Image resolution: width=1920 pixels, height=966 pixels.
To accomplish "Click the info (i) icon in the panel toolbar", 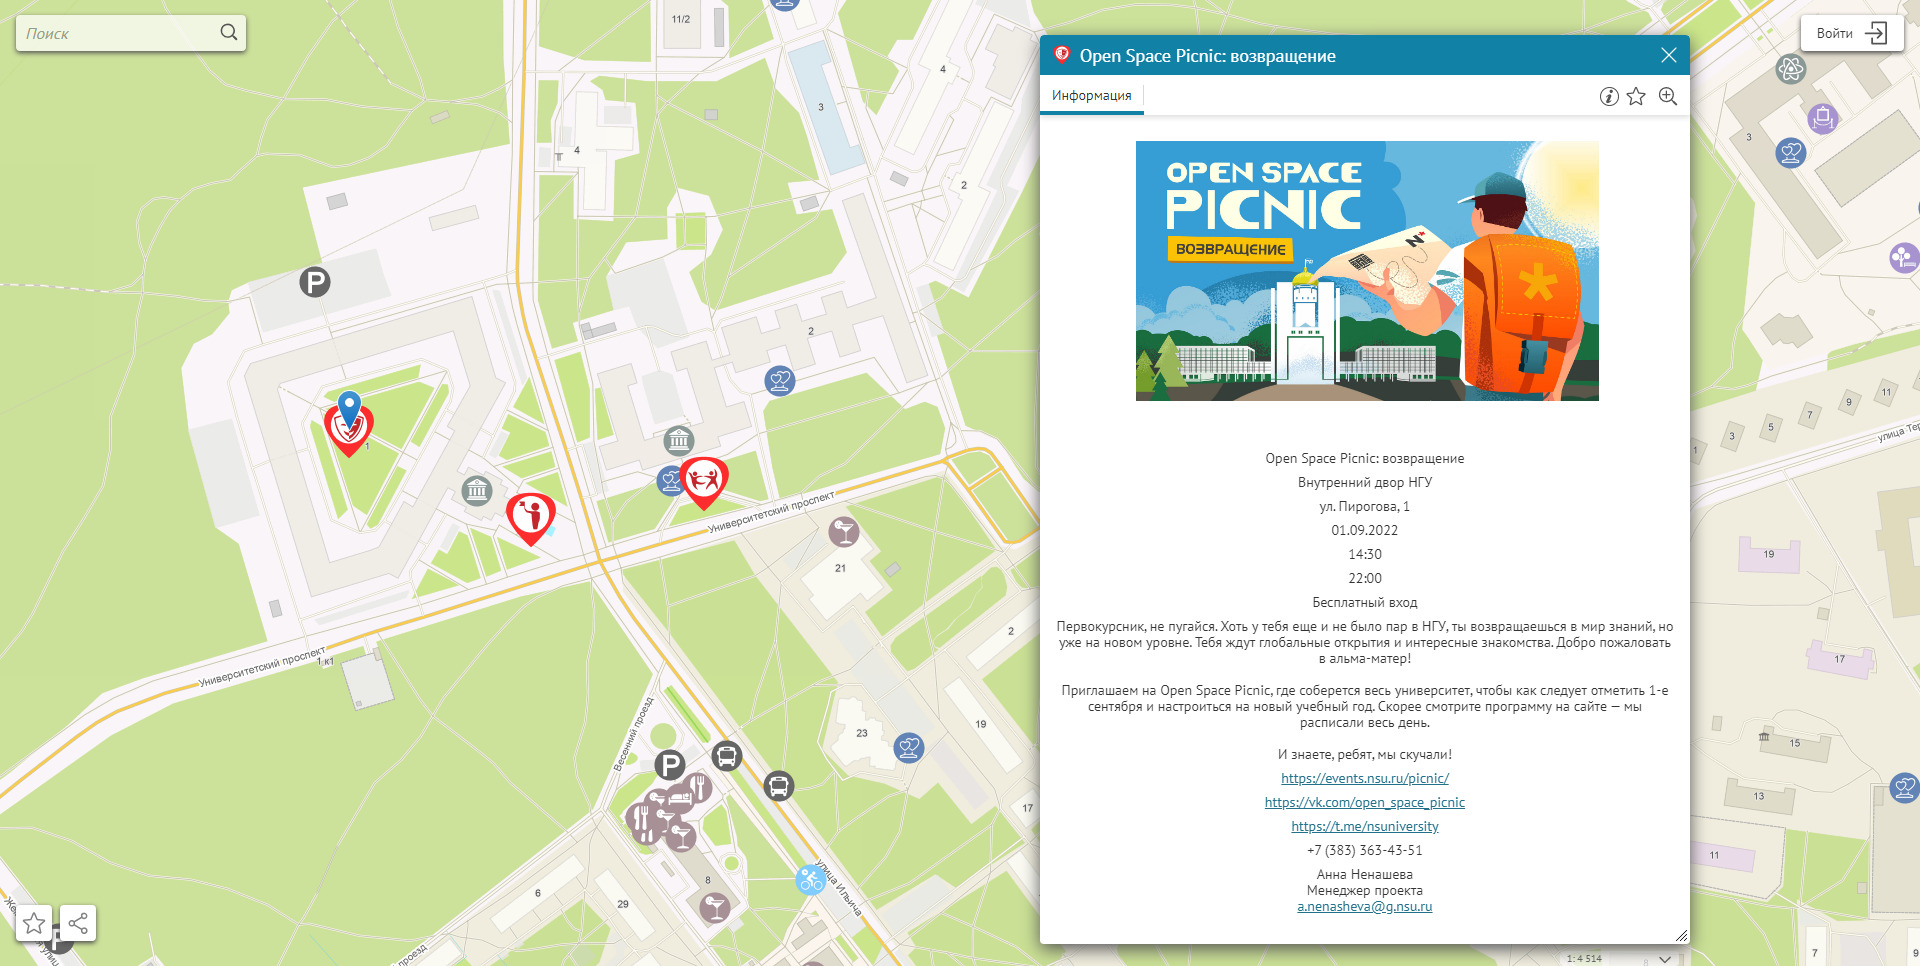I will click(x=1608, y=96).
